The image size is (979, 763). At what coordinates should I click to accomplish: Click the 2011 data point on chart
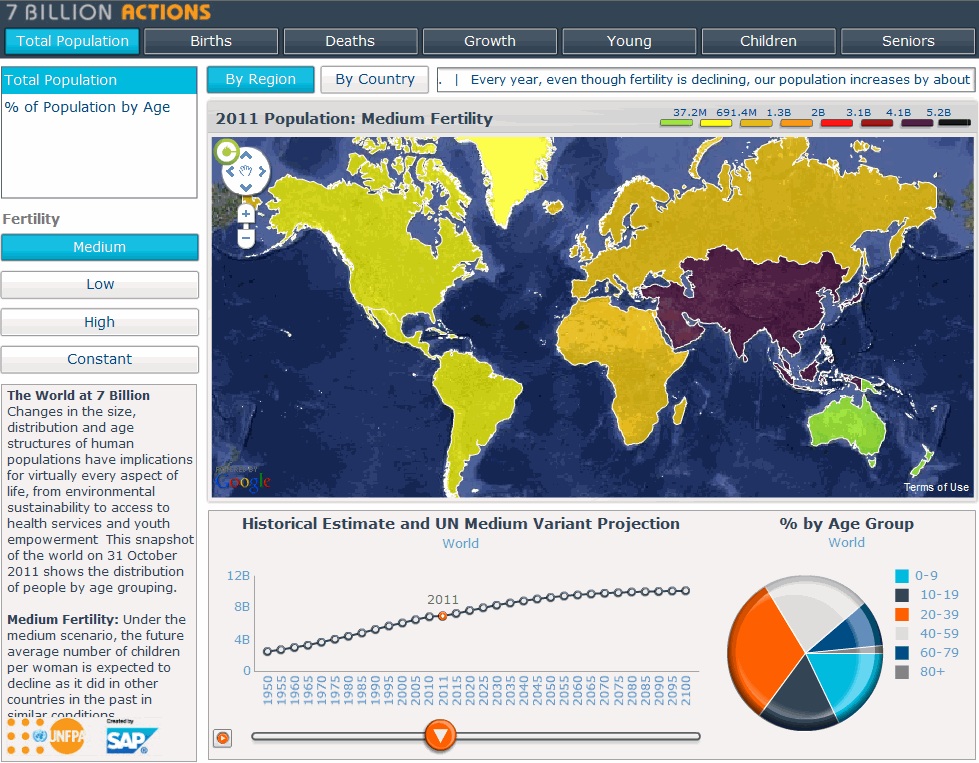point(442,616)
